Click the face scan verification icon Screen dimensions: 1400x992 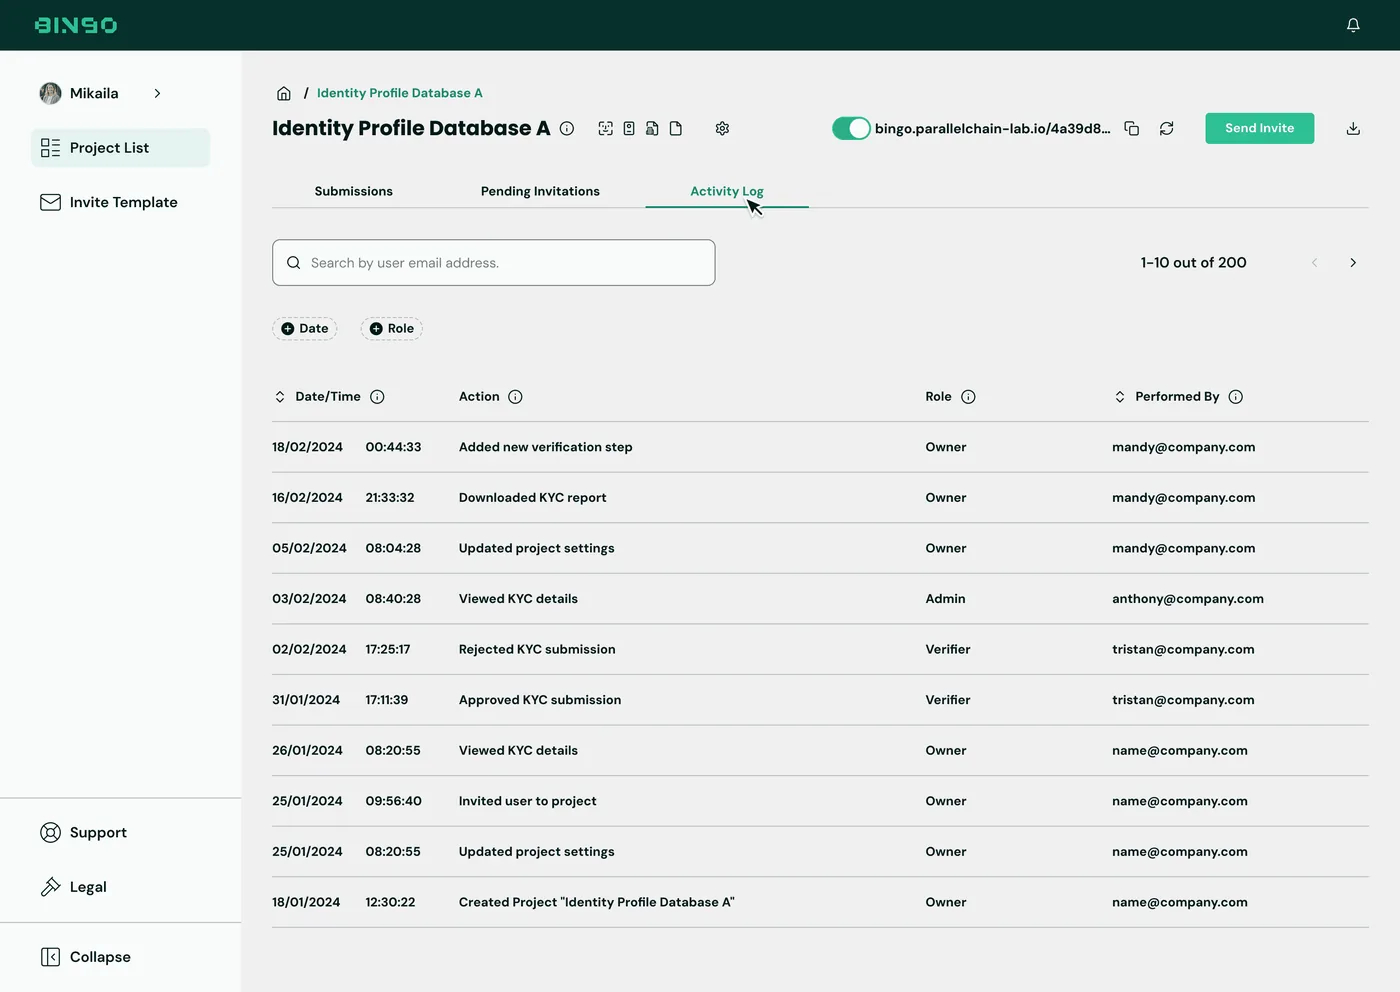click(605, 128)
